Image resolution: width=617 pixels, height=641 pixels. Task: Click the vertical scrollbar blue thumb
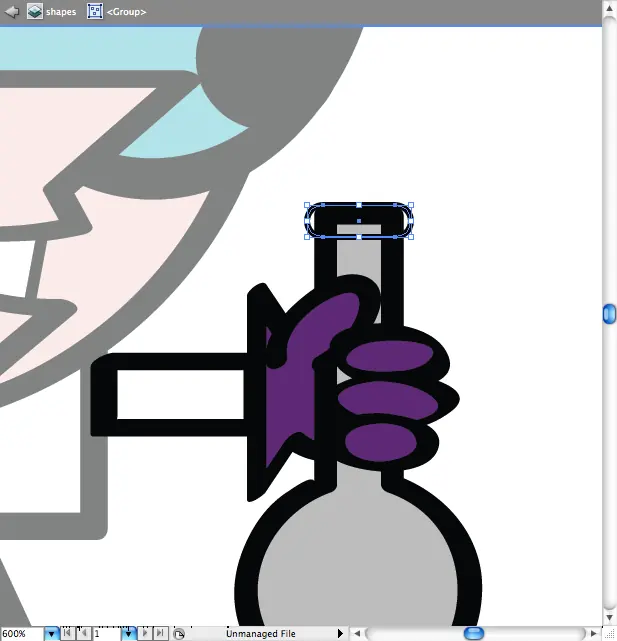[x=609, y=314]
